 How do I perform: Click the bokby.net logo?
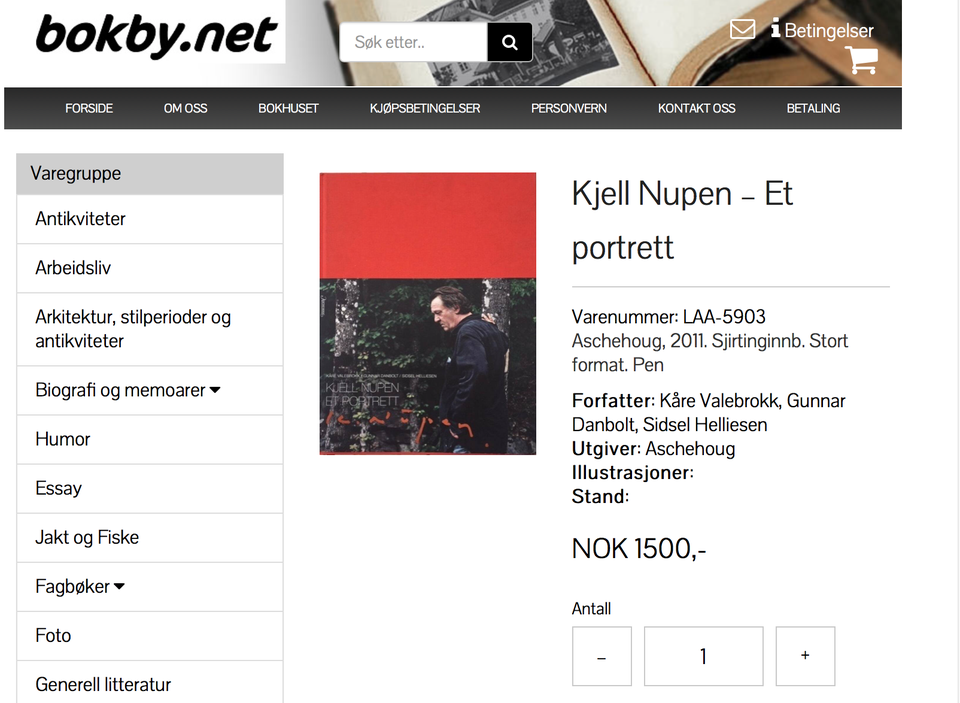(x=157, y=34)
